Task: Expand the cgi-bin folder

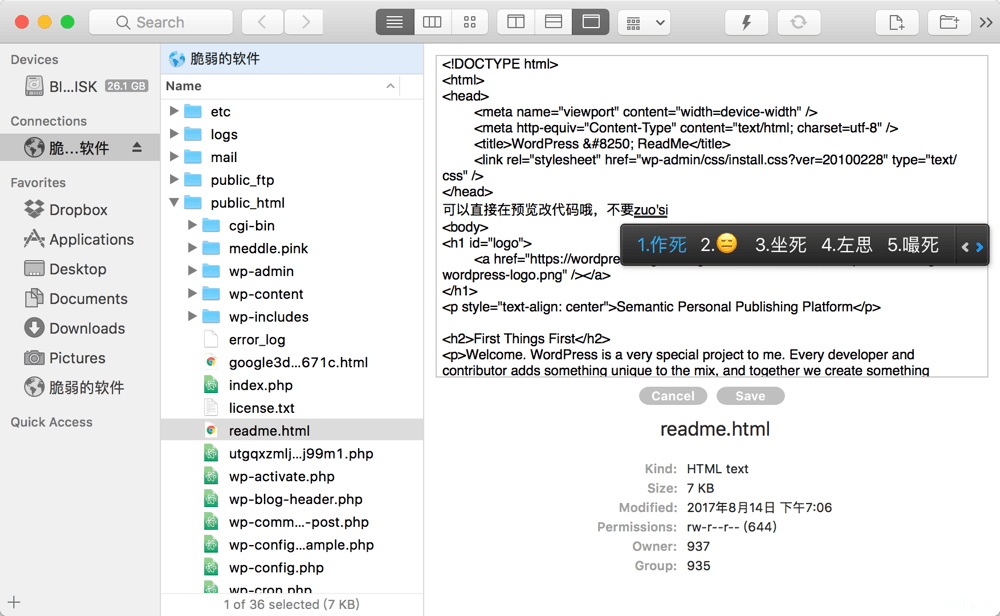Action: click(x=192, y=225)
